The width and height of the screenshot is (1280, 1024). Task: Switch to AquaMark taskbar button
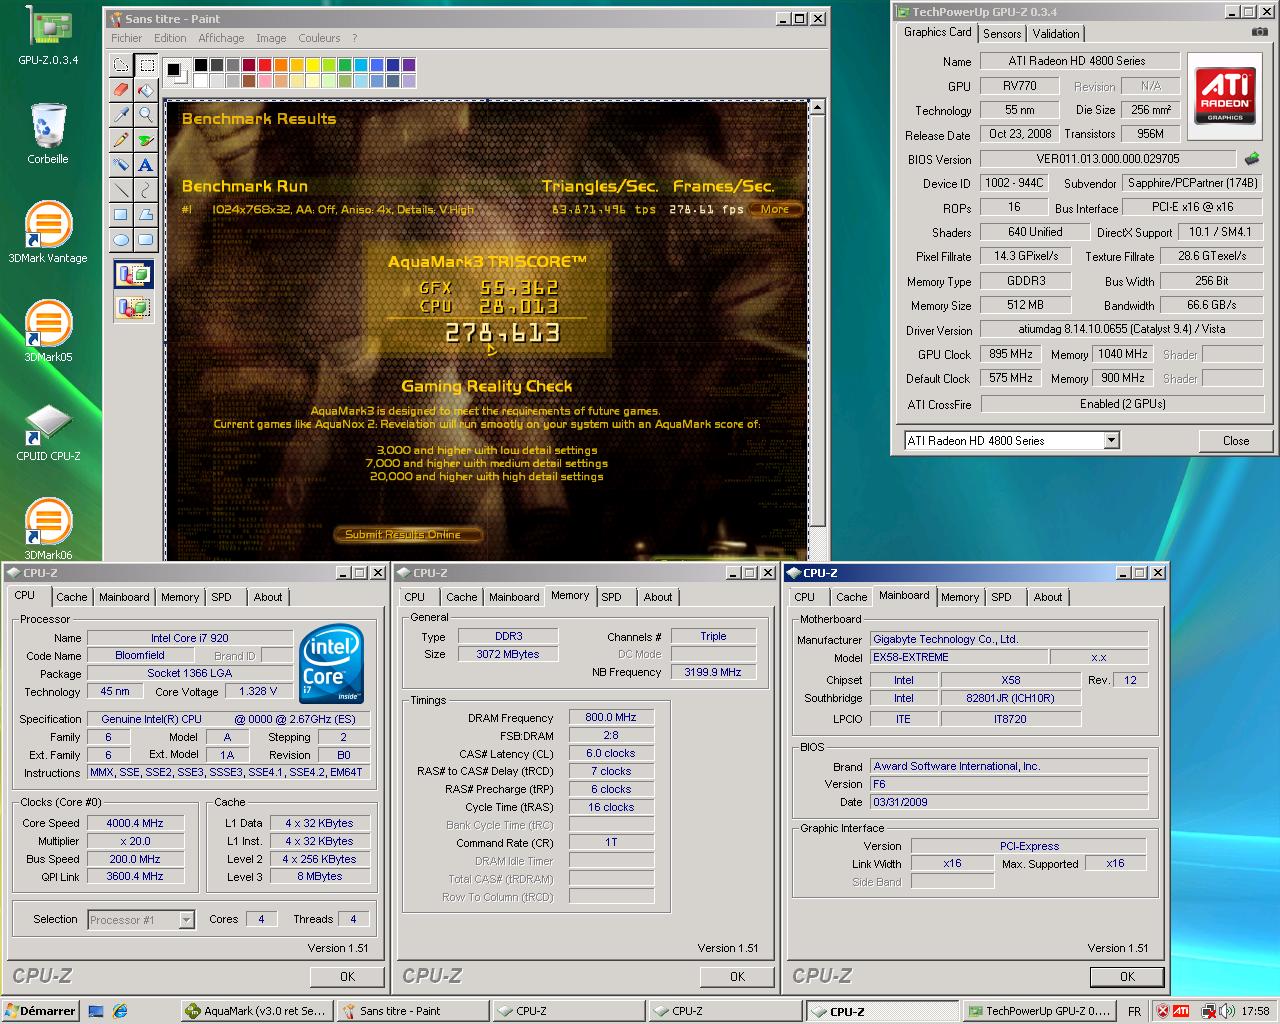[x=257, y=1011]
